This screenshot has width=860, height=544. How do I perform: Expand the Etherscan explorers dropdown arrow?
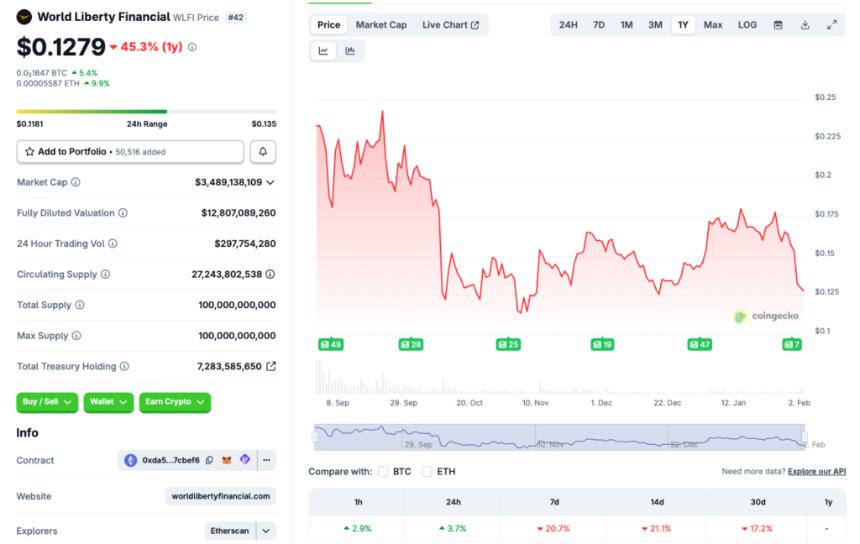pos(266,531)
